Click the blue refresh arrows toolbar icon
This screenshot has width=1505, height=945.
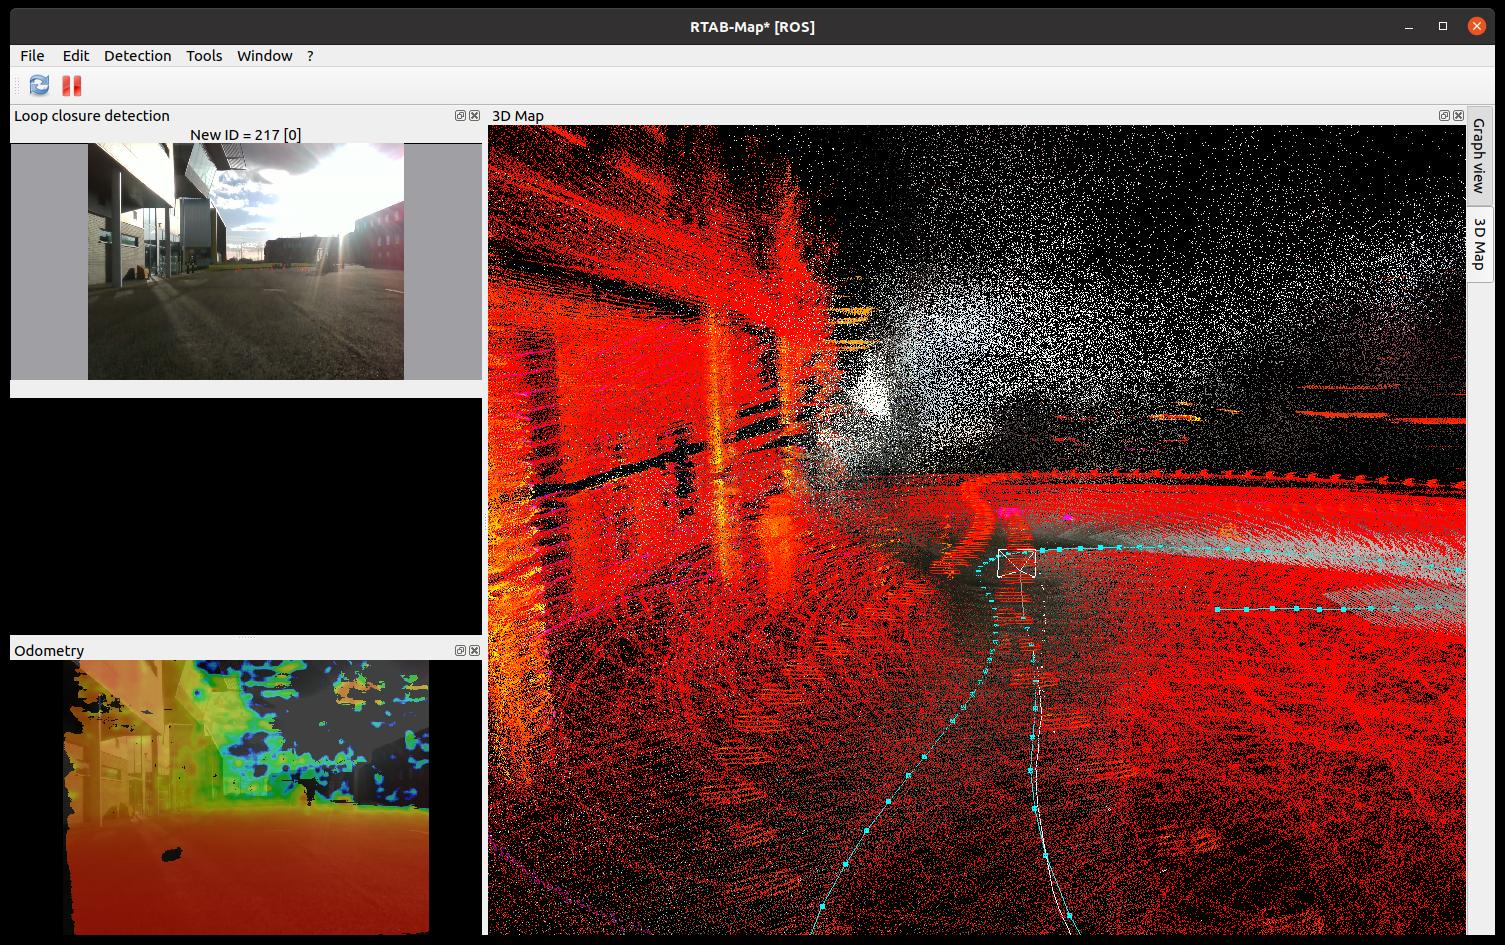click(39, 85)
